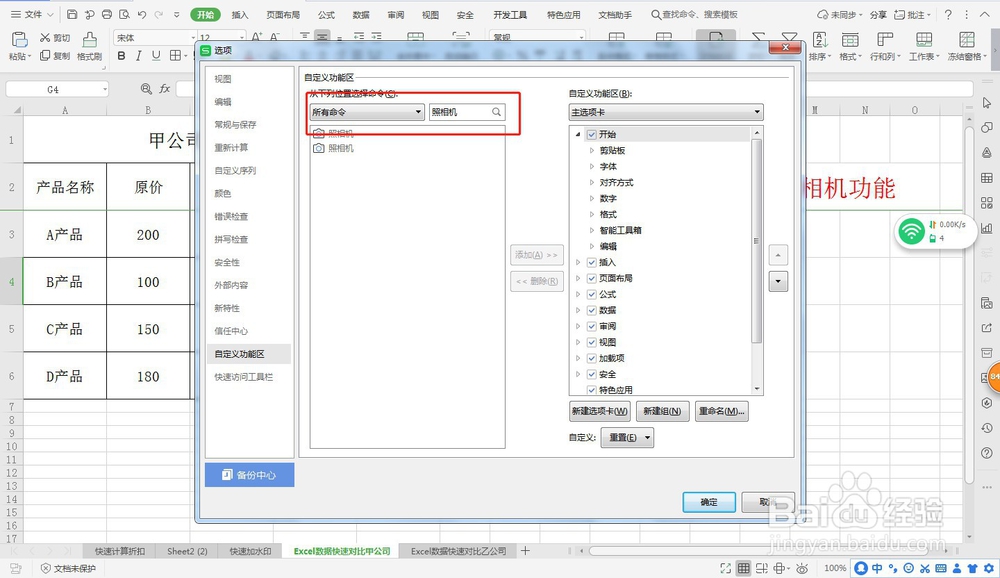Image resolution: width=1000 pixels, height=578 pixels.
Task: Click the 确定 button to confirm options
Action: [x=709, y=502]
